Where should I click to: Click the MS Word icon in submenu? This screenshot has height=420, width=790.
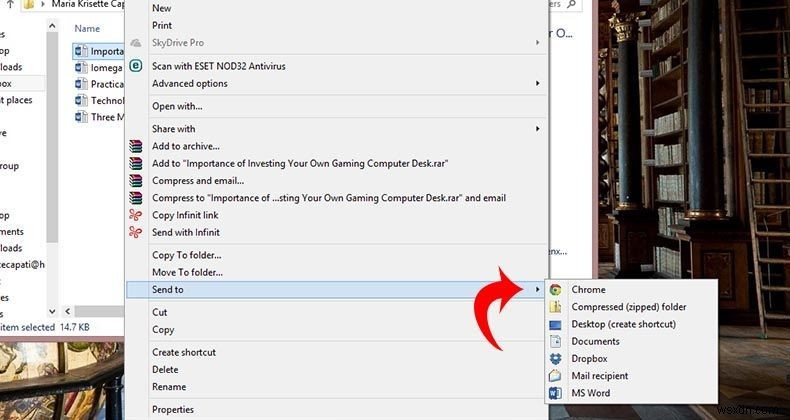coord(555,393)
